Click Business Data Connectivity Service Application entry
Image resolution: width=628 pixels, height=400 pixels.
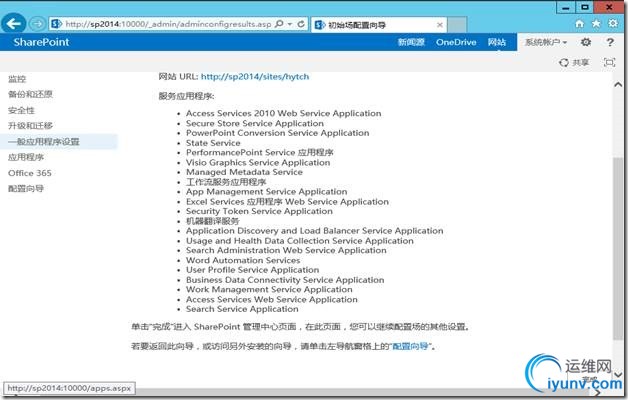(x=285, y=280)
